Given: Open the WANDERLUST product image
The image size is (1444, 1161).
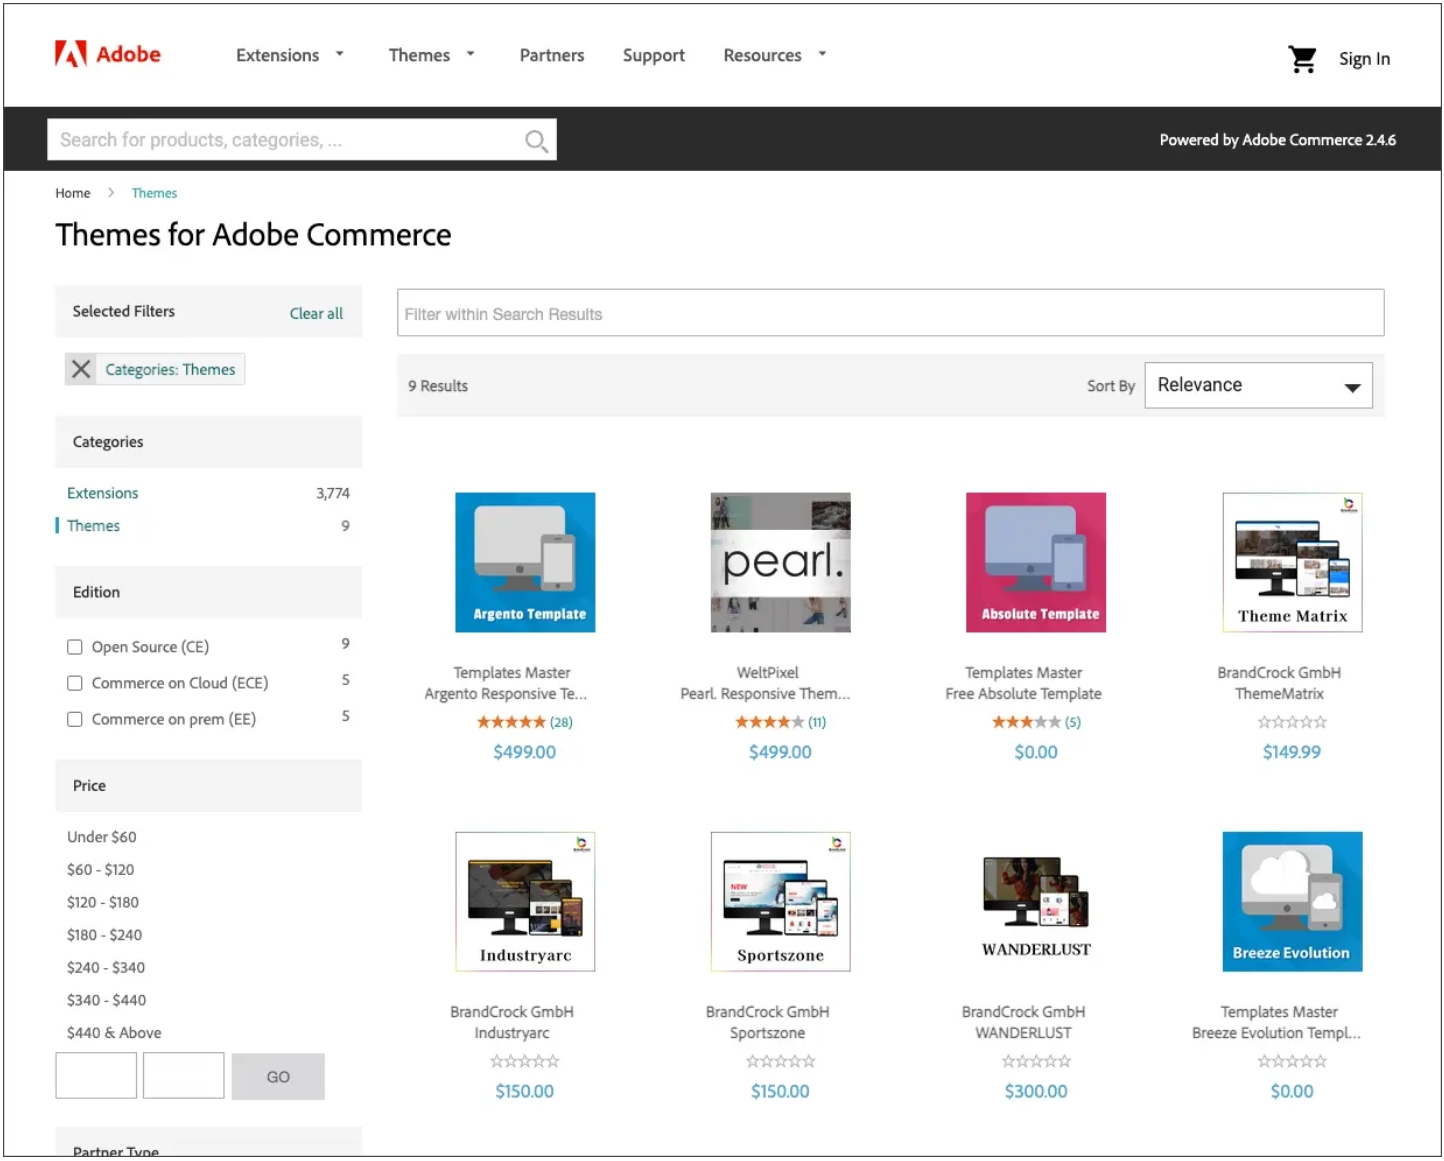Looking at the screenshot, I should [1036, 901].
